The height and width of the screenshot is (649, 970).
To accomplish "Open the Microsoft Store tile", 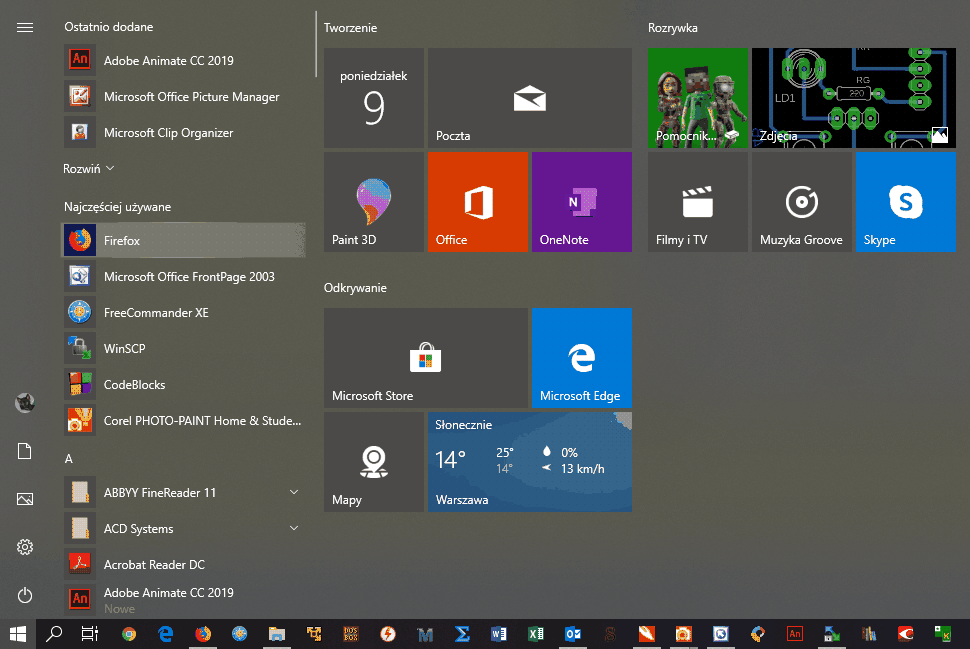I will coord(425,358).
